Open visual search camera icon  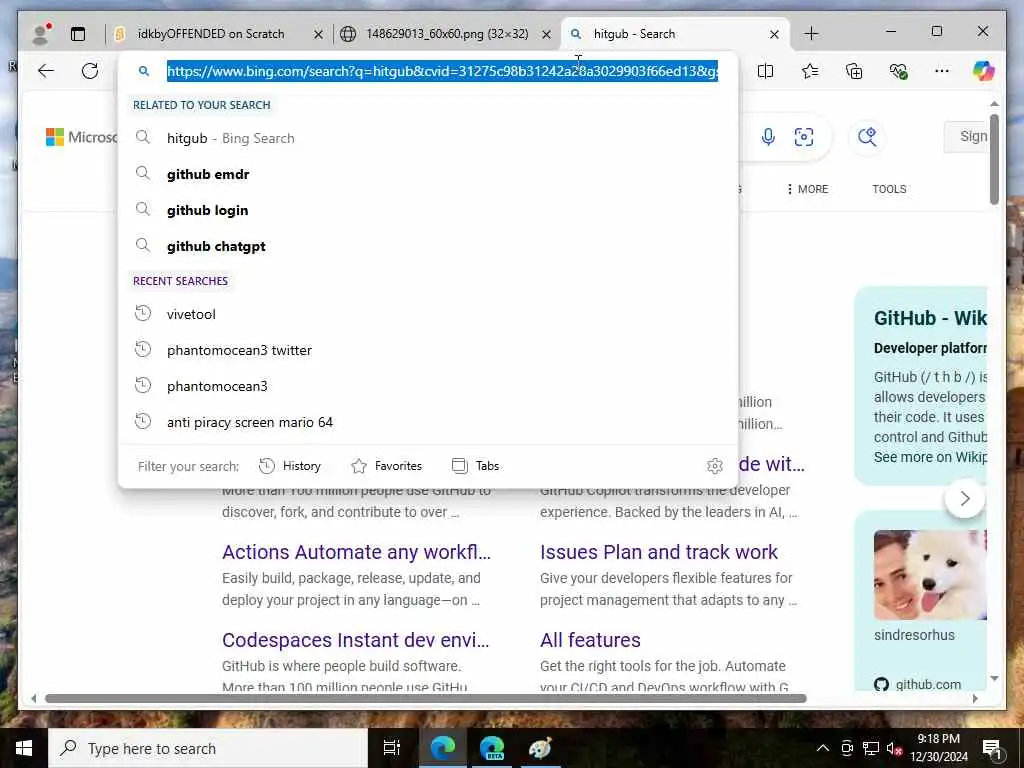(x=804, y=136)
